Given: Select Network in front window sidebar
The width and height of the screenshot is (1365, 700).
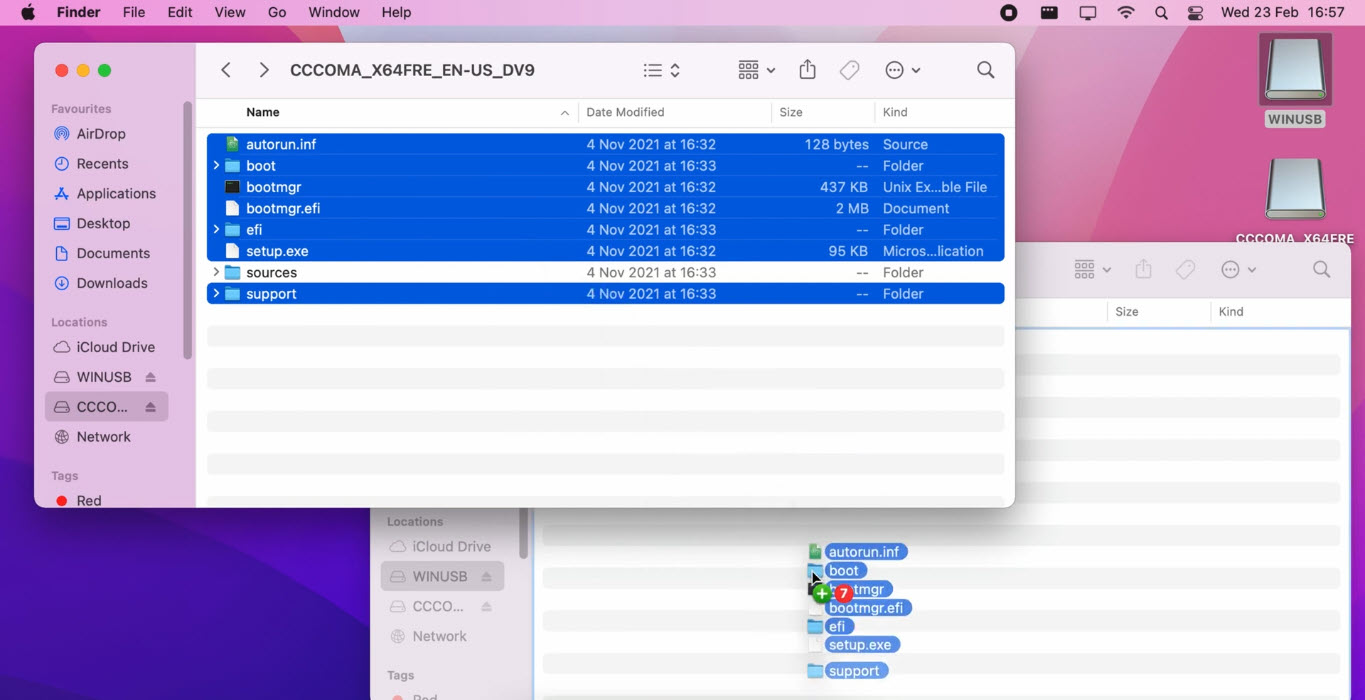Looking at the screenshot, I should point(103,437).
